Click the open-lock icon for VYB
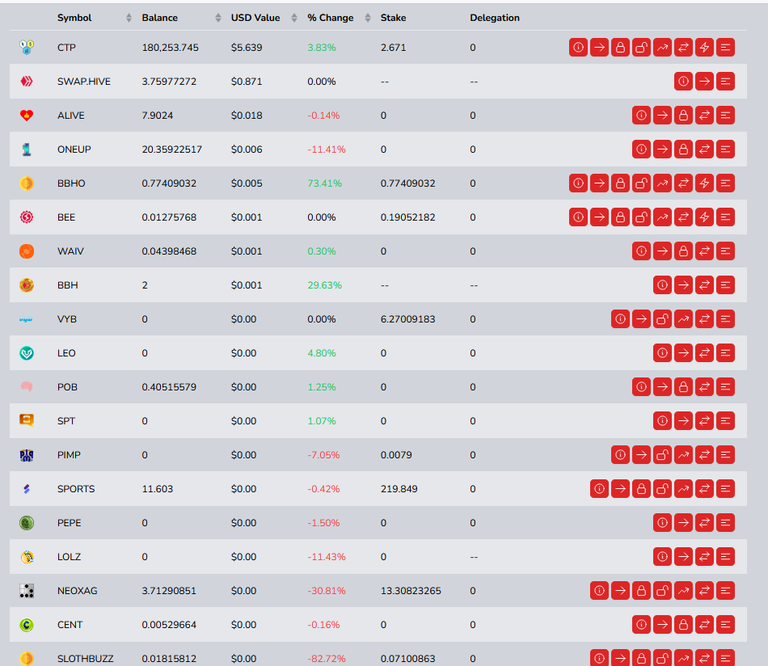Image resolution: width=768 pixels, height=666 pixels. coord(662,319)
